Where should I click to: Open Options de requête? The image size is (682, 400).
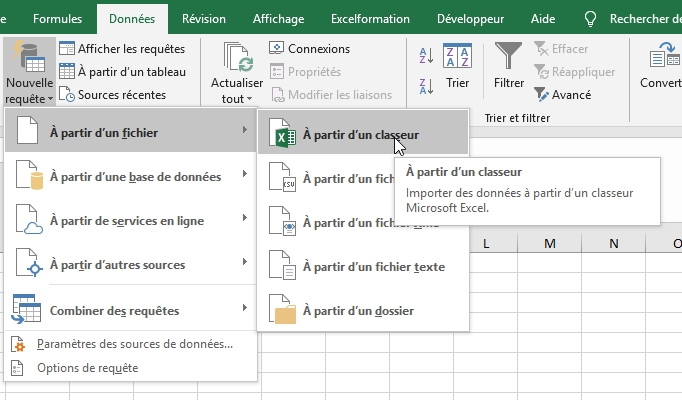[130, 368]
